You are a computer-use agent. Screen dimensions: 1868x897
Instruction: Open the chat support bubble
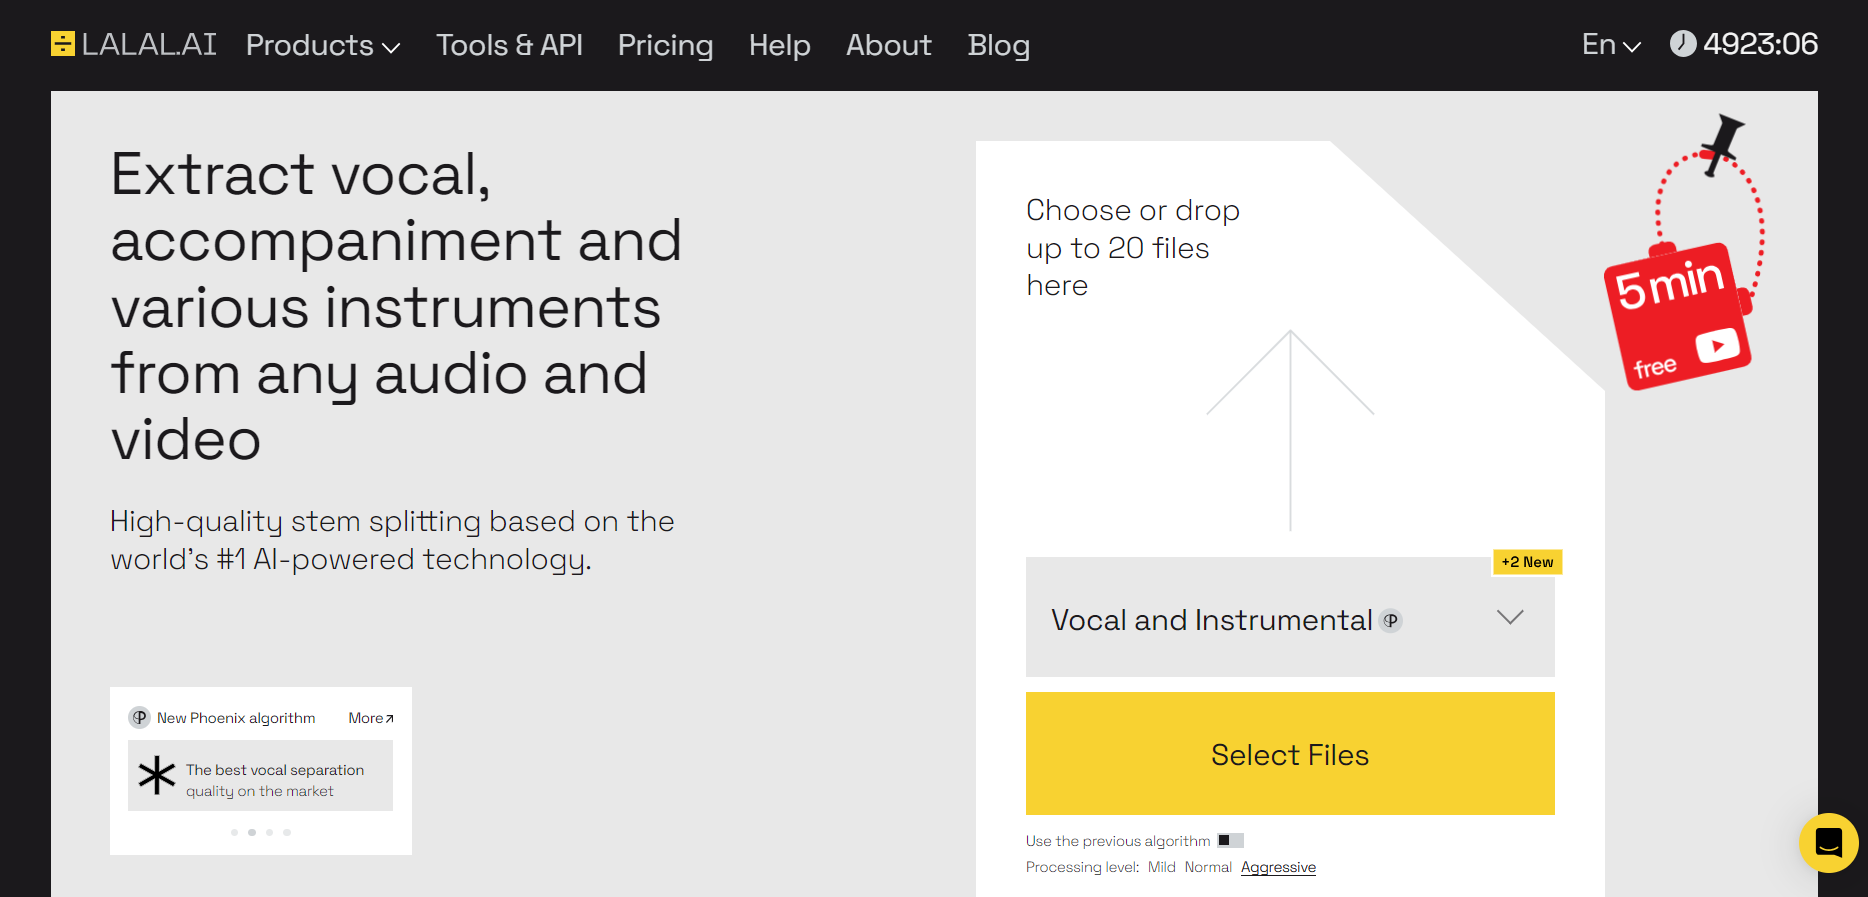coord(1828,843)
